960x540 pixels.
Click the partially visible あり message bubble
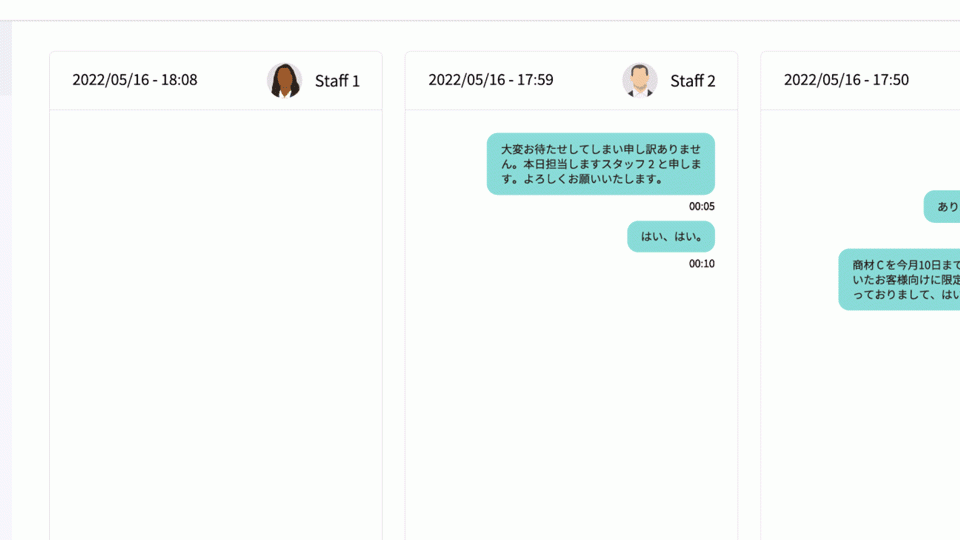click(942, 206)
